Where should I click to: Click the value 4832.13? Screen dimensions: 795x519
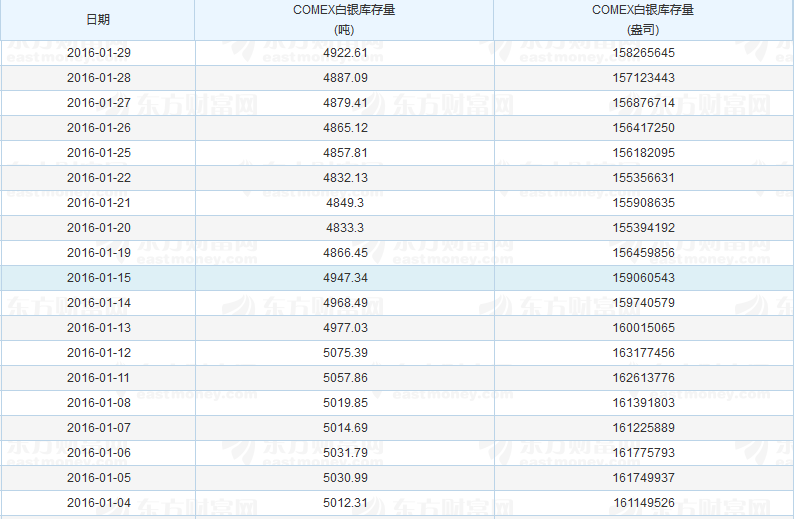345,178
